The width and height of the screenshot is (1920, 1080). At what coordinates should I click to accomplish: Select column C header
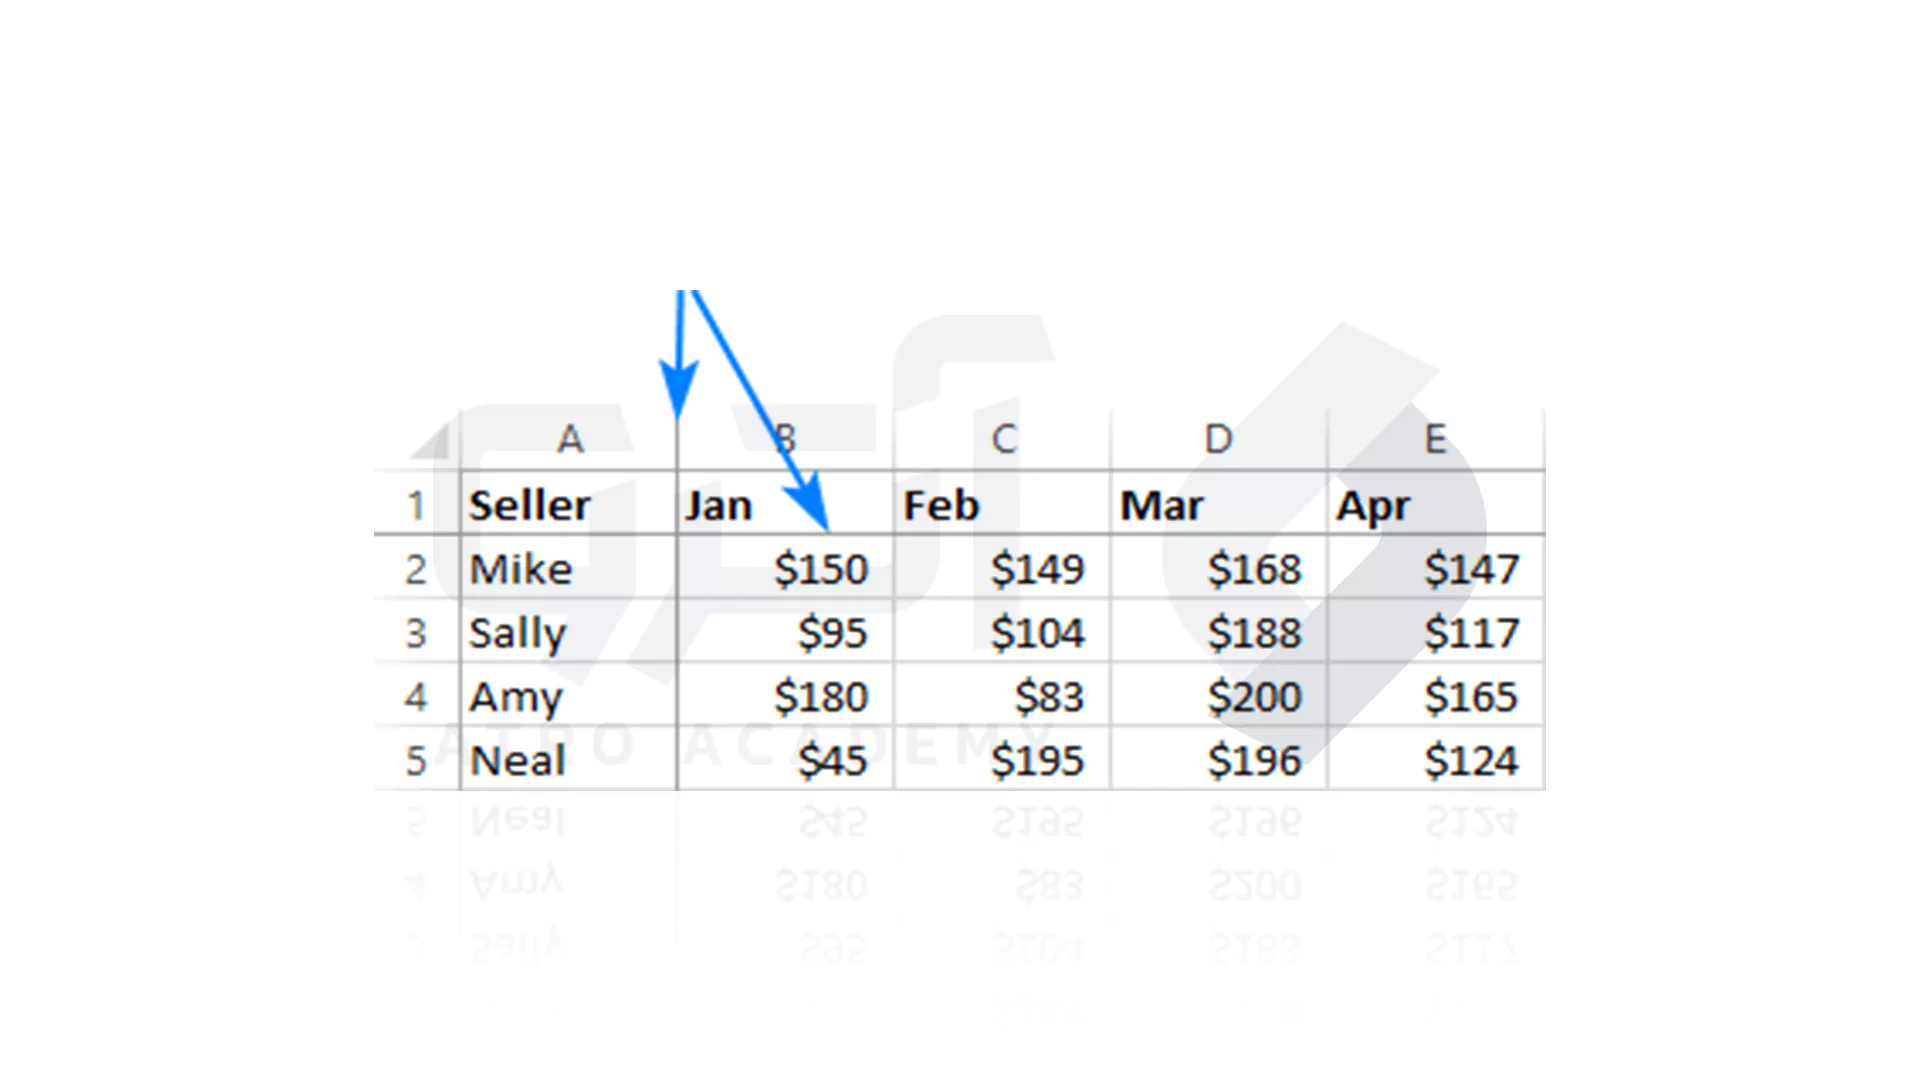[1002, 439]
